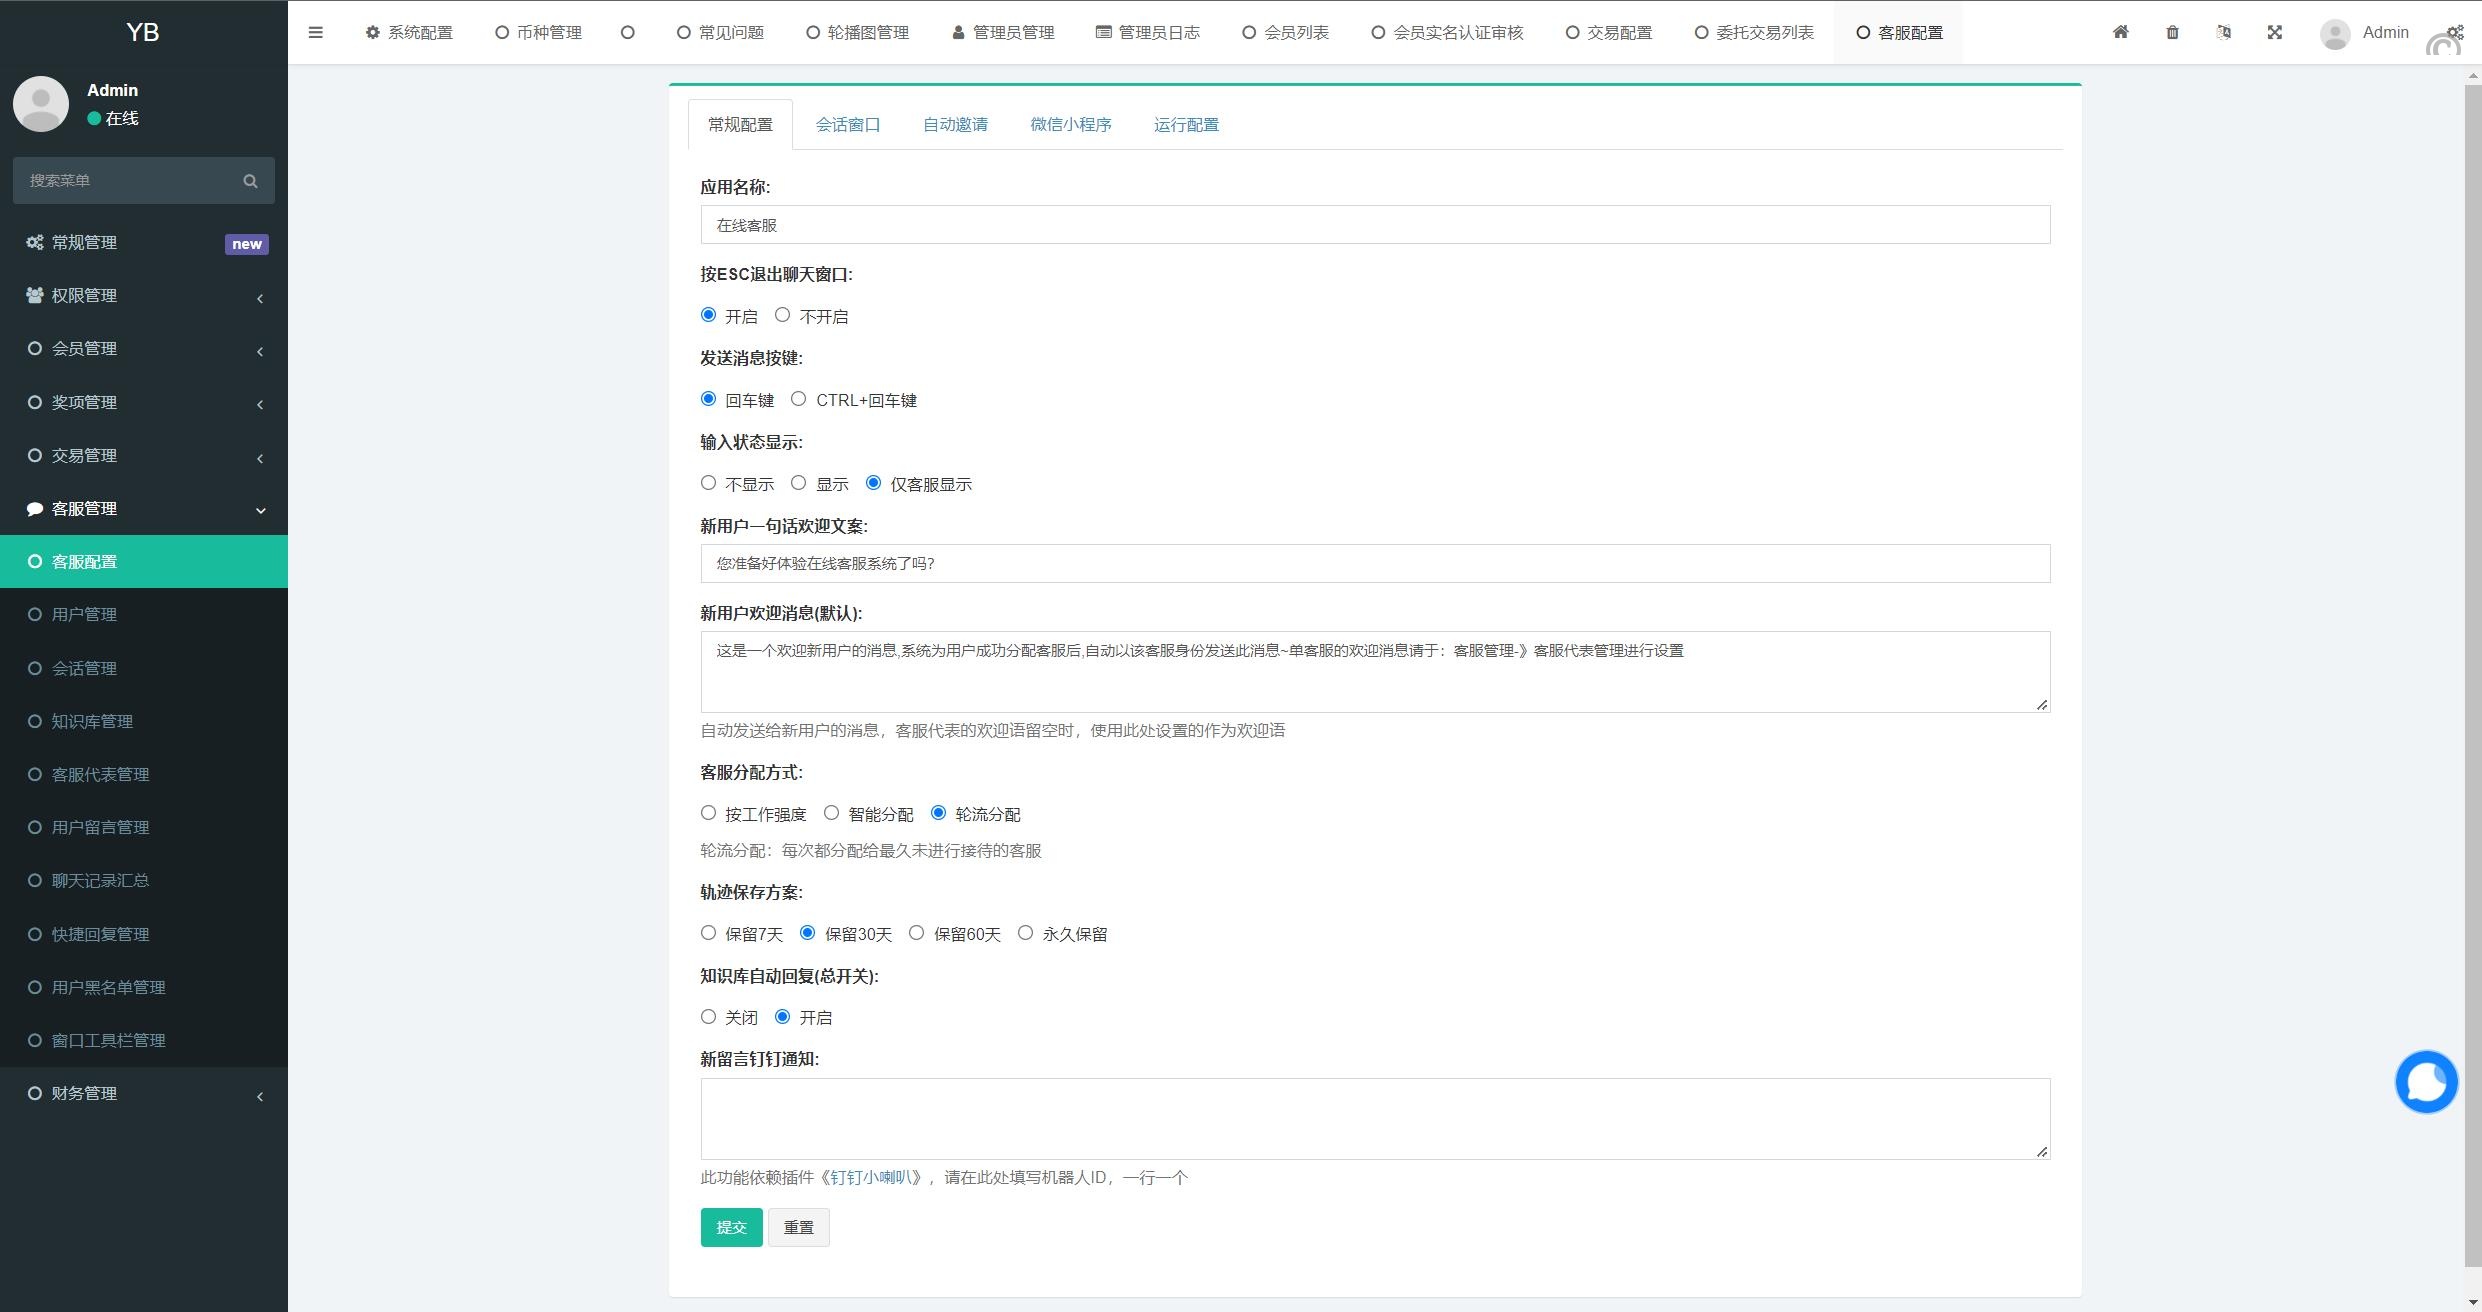Click the search magnifier in sidebar
2482x1312 pixels.
(x=250, y=181)
